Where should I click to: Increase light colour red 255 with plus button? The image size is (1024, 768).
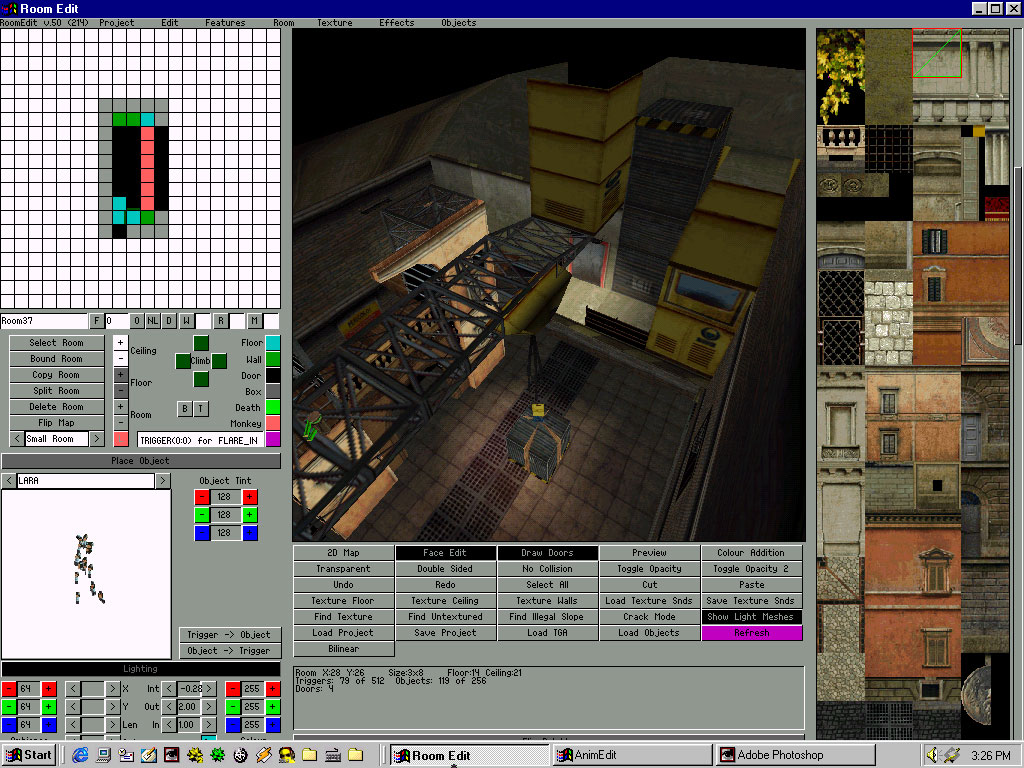click(x=273, y=689)
